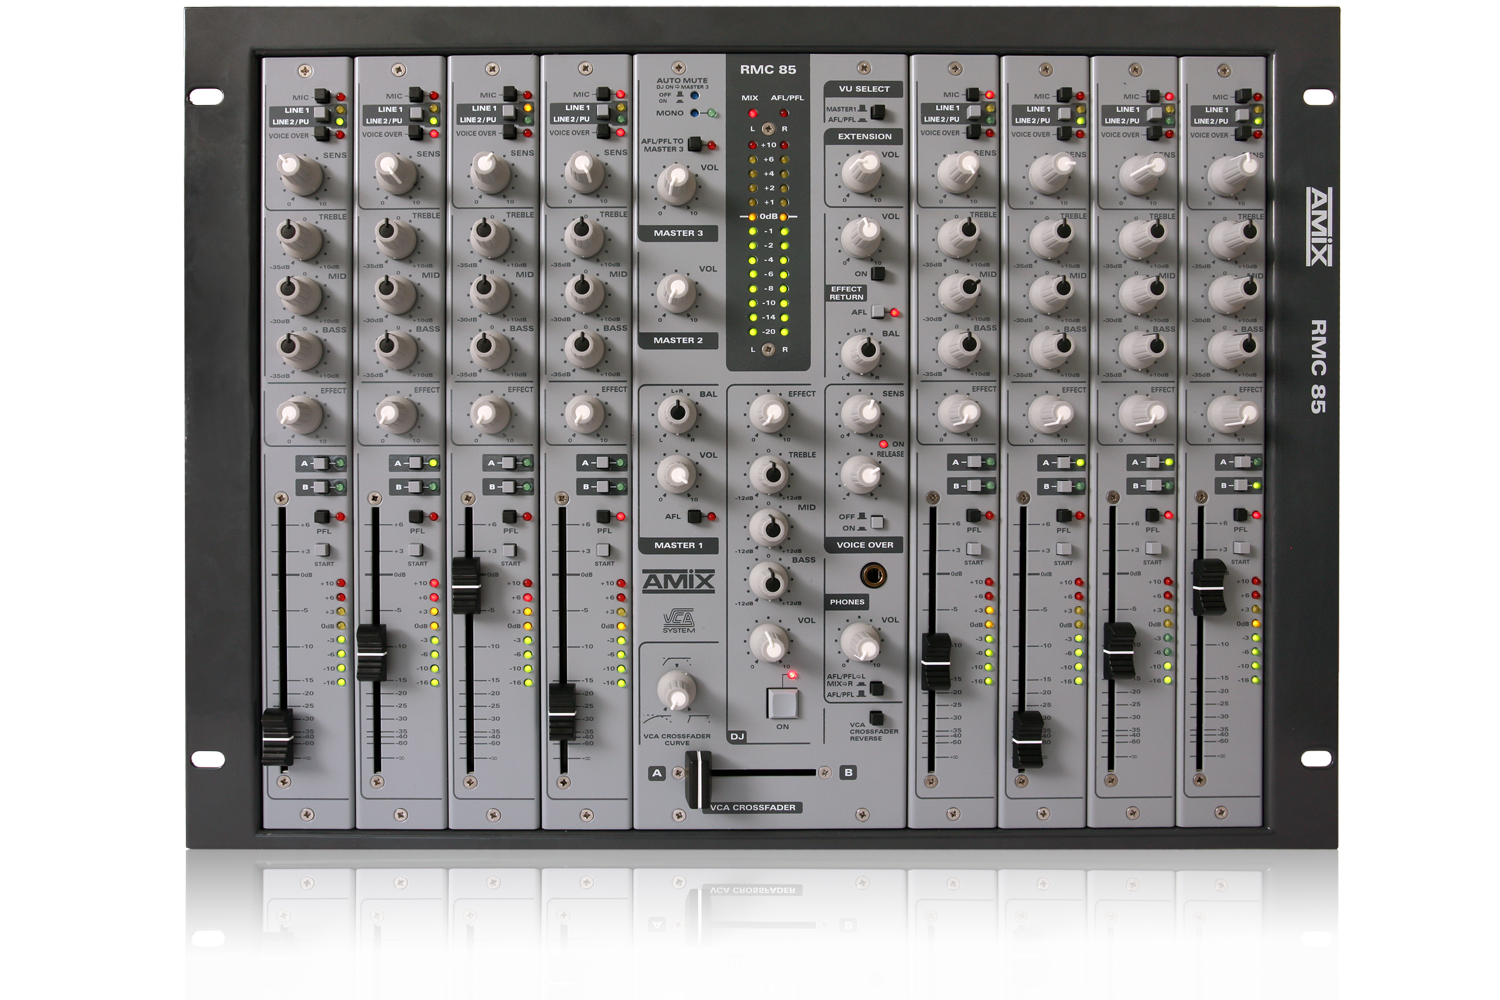Viewport: 1500px width, 1000px height.
Task: Toggle the PHONES AFL/PFL mix button
Action: click(876, 687)
